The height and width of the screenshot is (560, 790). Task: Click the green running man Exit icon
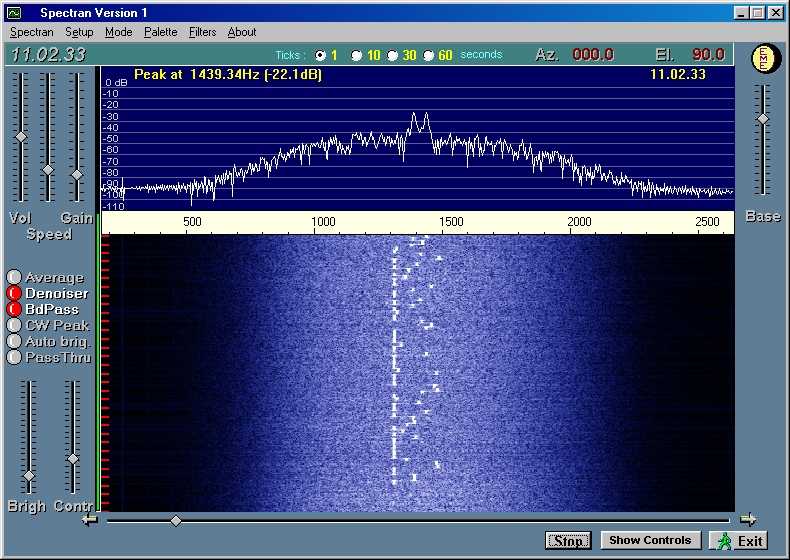pos(723,540)
